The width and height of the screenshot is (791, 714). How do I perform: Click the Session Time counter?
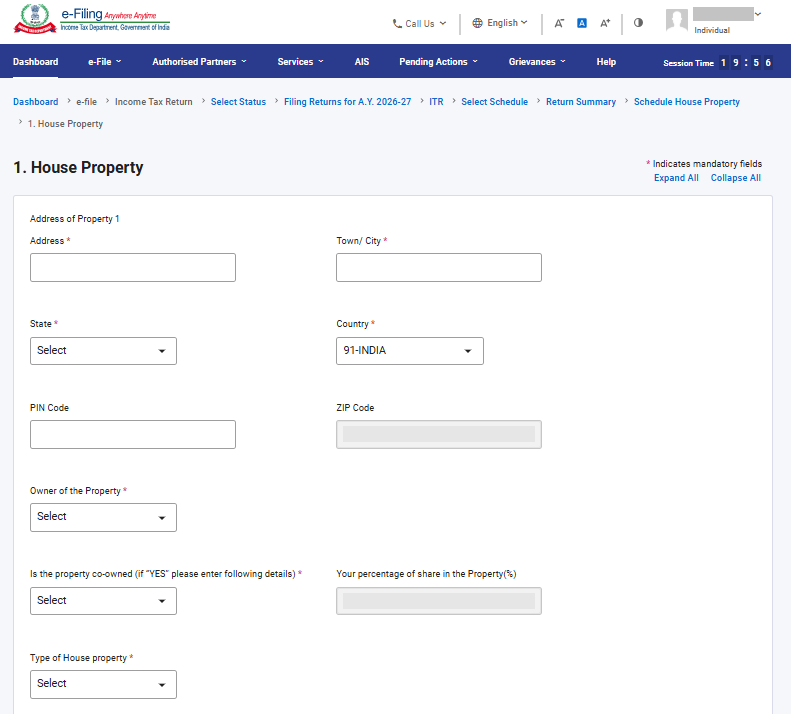[x=717, y=63]
